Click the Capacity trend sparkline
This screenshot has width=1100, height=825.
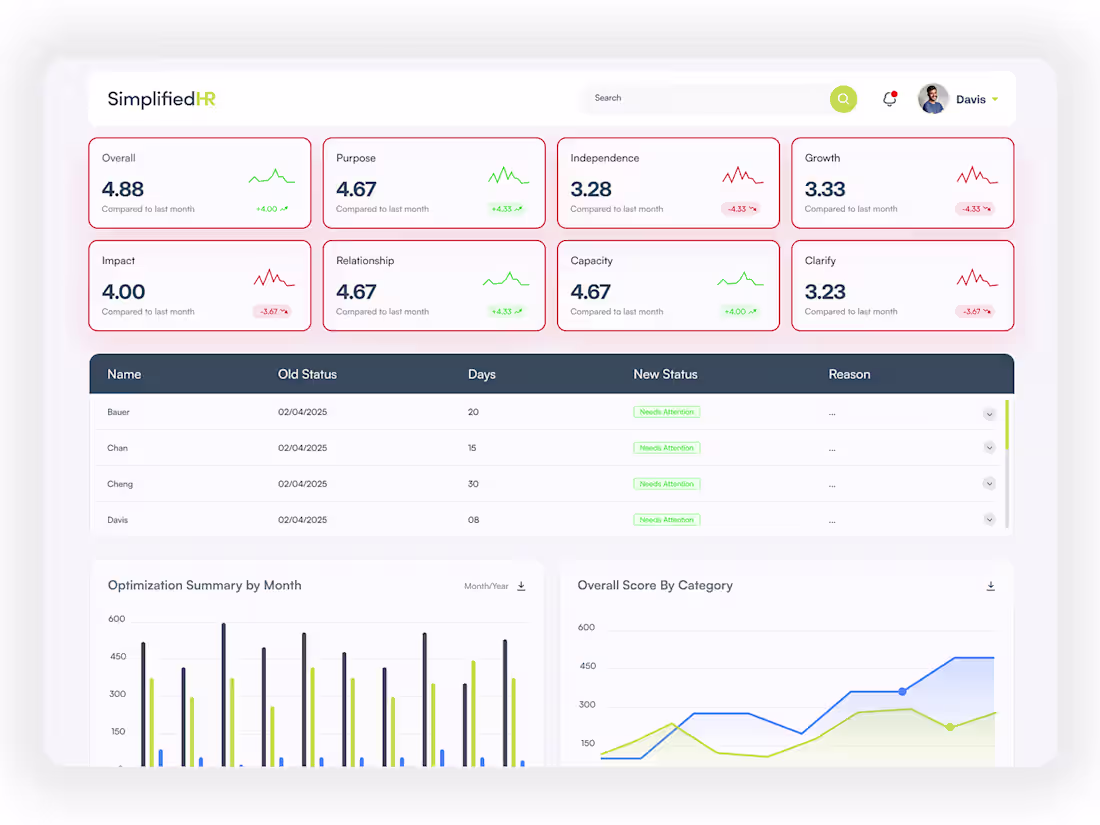(x=741, y=279)
